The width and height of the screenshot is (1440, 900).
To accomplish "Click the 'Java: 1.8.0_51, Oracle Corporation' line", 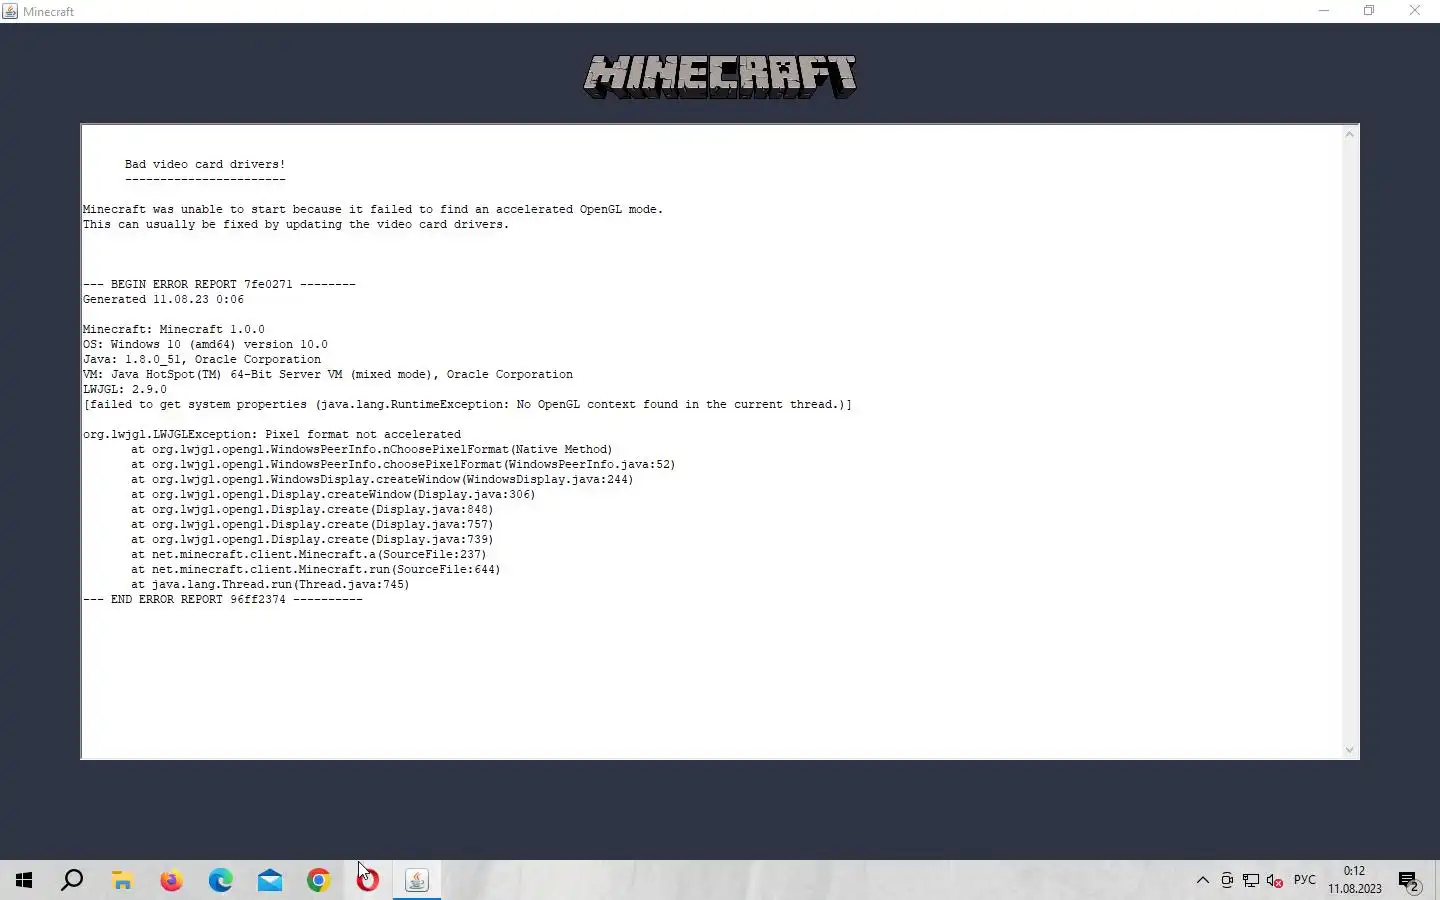I will point(202,359).
